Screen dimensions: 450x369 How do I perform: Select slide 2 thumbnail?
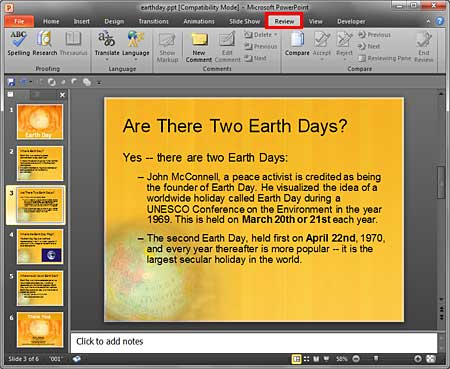pyautogui.click(x=40, y=163)
